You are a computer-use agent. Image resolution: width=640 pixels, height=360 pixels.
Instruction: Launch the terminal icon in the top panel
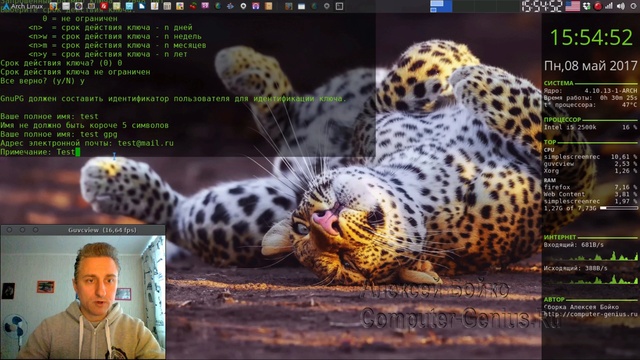(339, 6)
